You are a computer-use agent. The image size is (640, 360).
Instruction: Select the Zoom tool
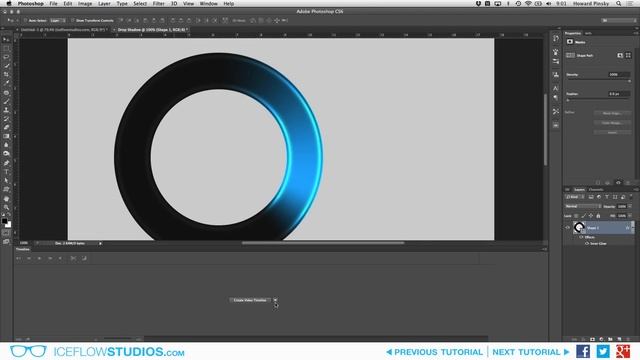pos(6,207)
